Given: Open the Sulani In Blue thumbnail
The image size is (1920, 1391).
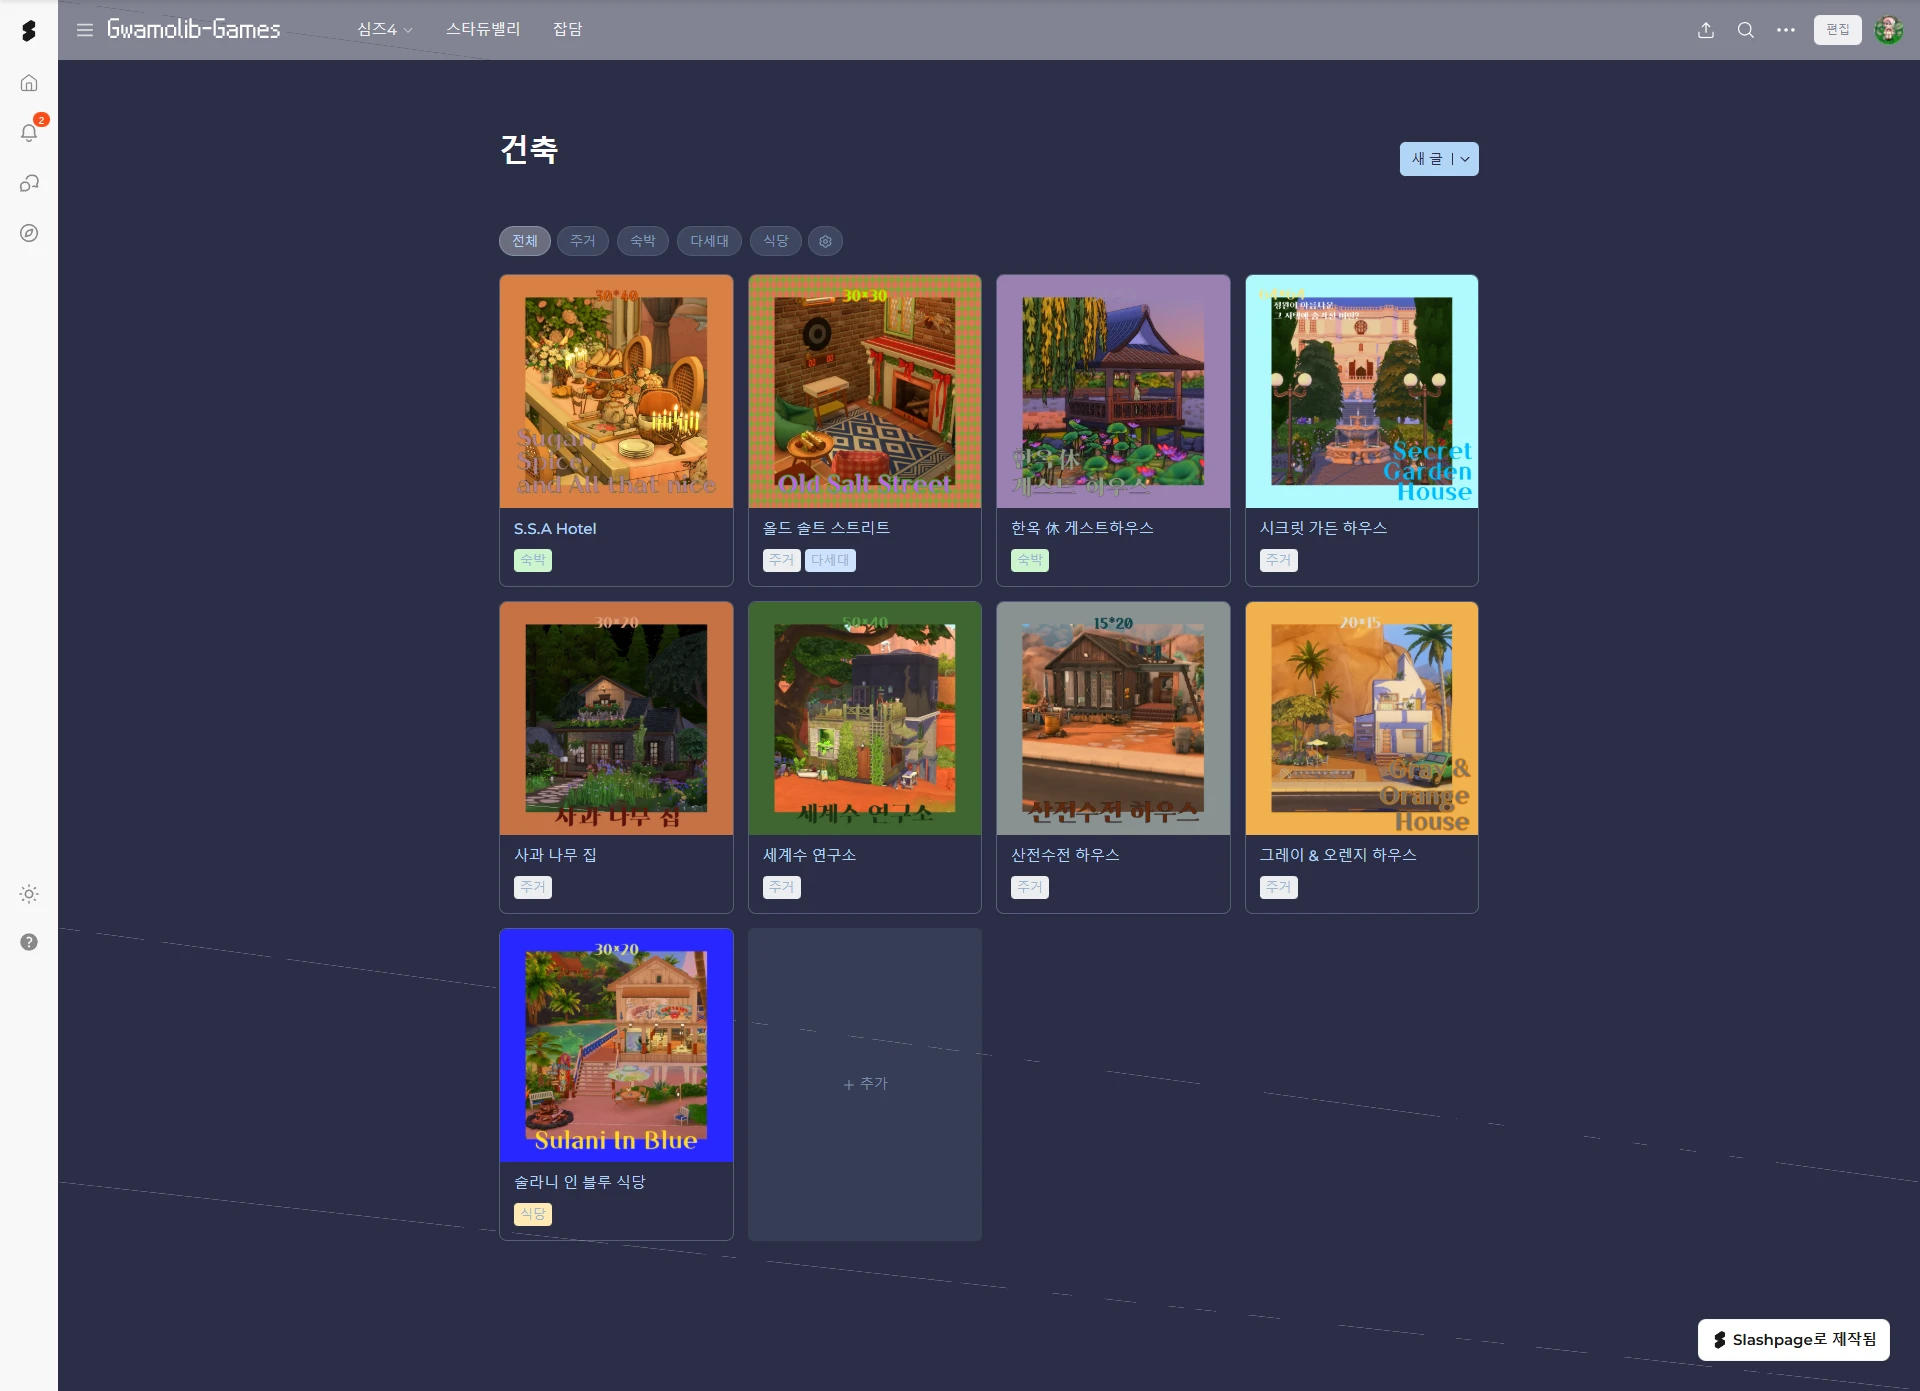Looking at the screenshot, I should pyautogui.click(x=616, y=1045).
